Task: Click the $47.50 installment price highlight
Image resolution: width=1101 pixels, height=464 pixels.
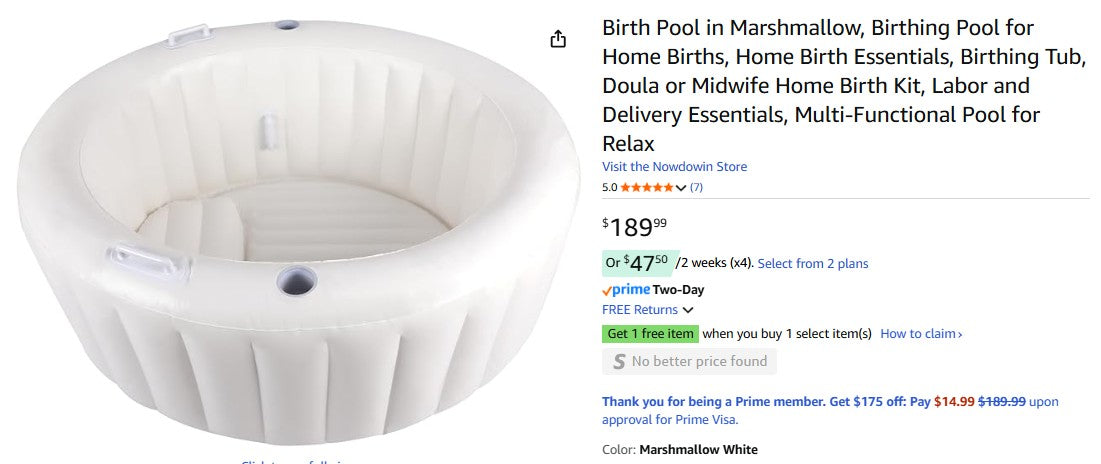Action: [x=640, y=263]
